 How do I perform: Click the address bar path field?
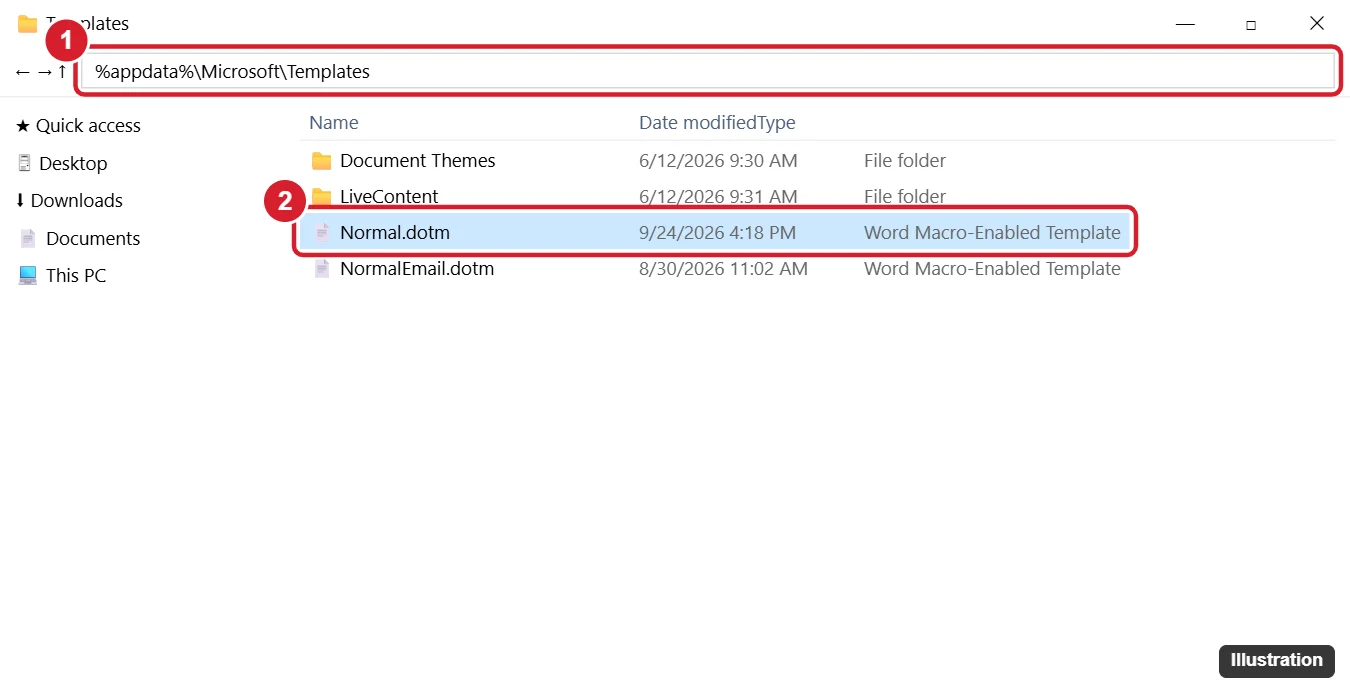click(x=708, y=72)
